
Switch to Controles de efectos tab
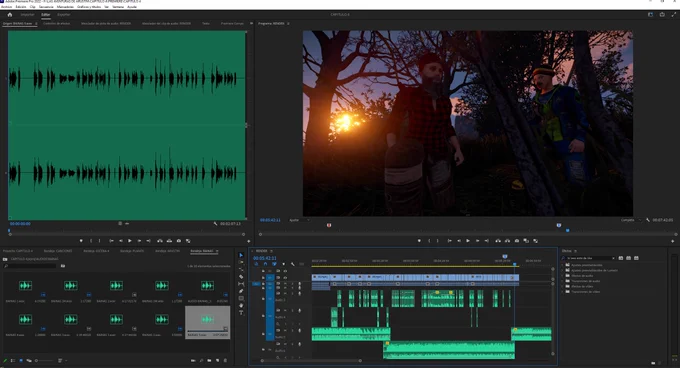click(56, 23)
